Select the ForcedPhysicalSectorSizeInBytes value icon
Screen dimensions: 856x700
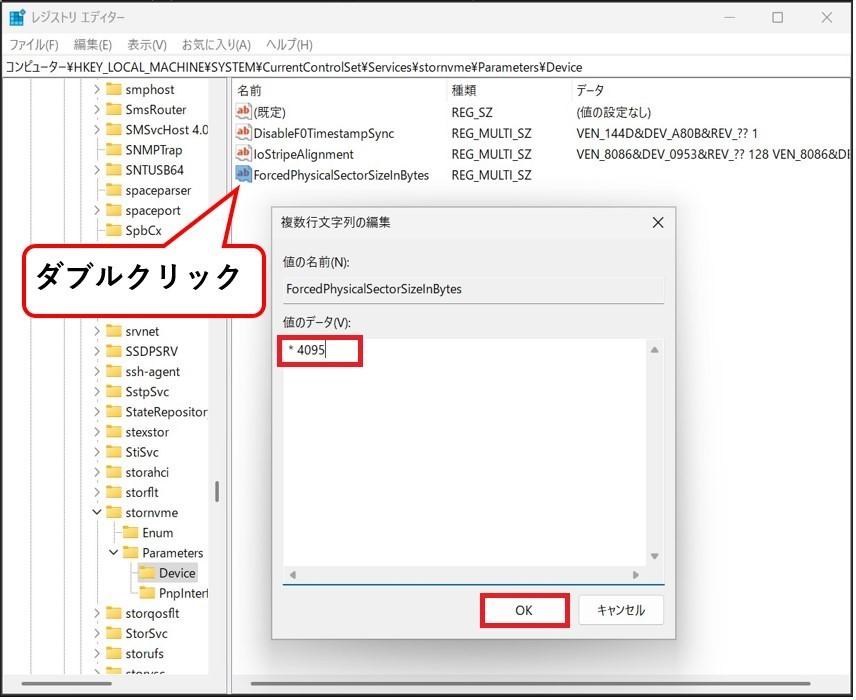[x=243, y=175]
